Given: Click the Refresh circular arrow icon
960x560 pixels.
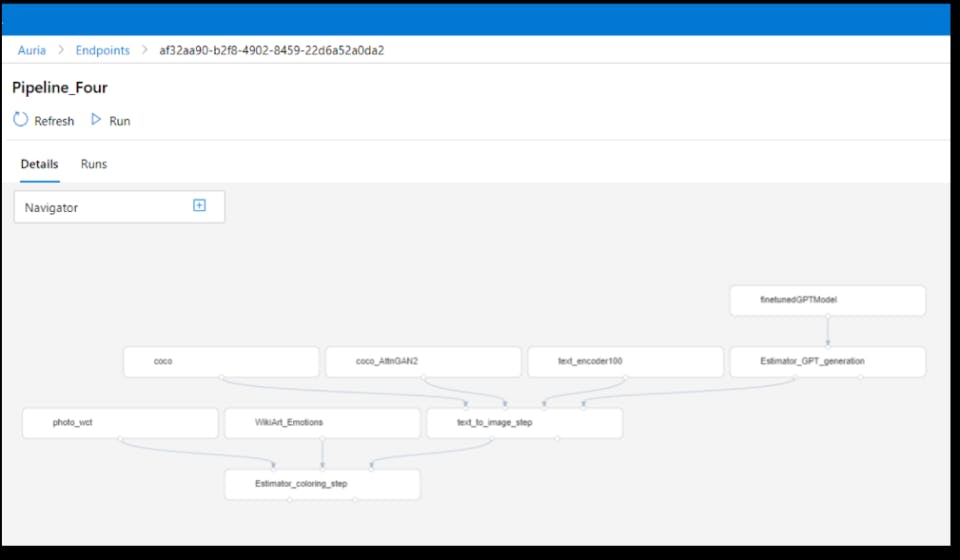Looking at the screenshot, I should tap(21, 119).
